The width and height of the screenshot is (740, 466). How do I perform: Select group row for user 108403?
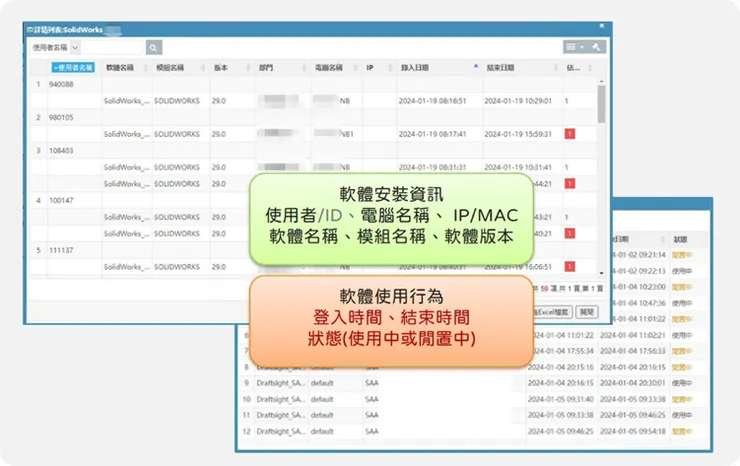tap(313, 151)
